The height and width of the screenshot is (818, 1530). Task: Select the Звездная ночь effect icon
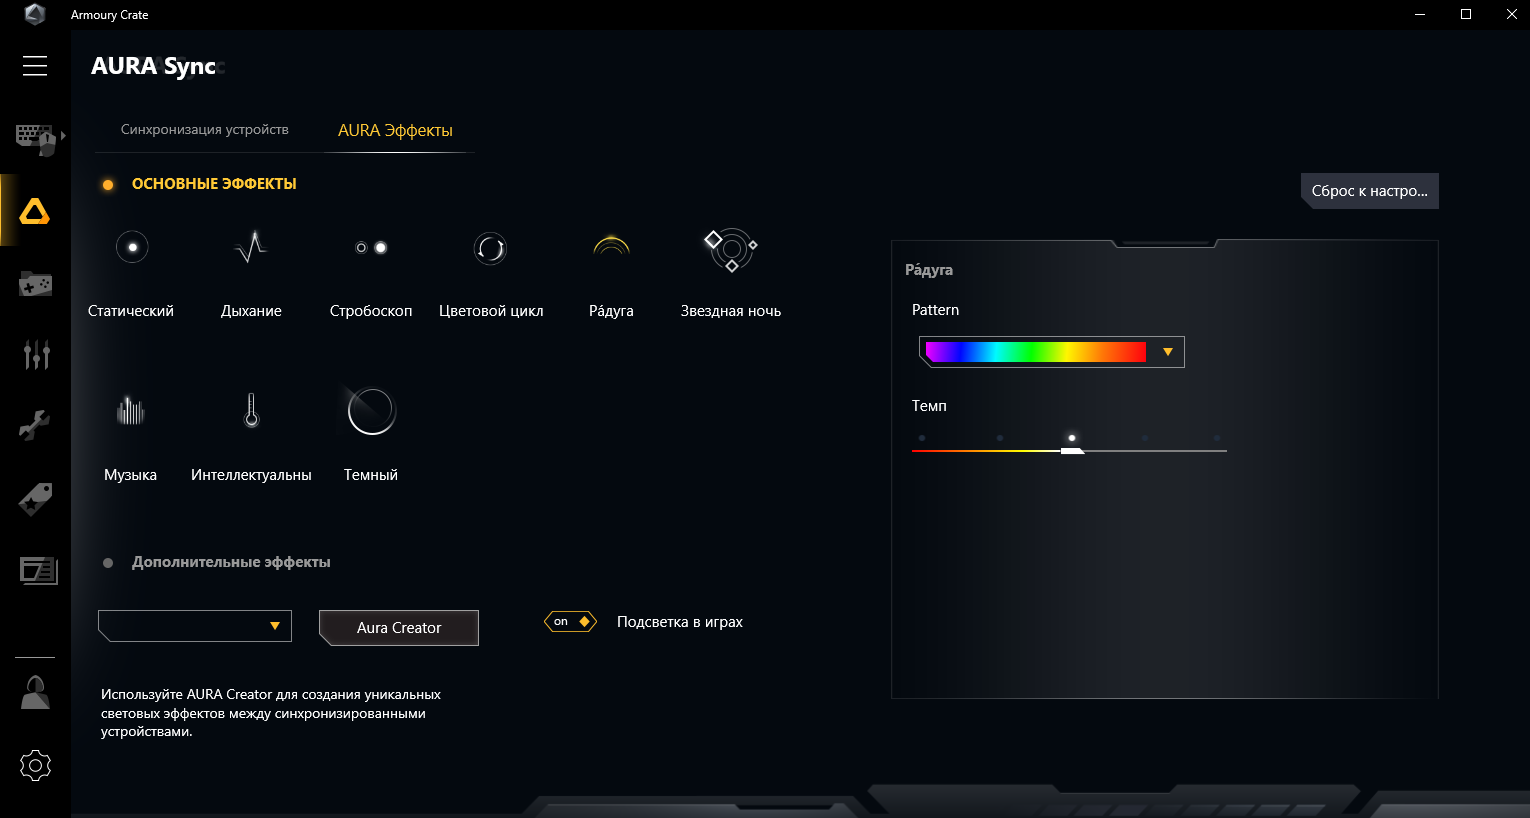(x=731, y=250)
